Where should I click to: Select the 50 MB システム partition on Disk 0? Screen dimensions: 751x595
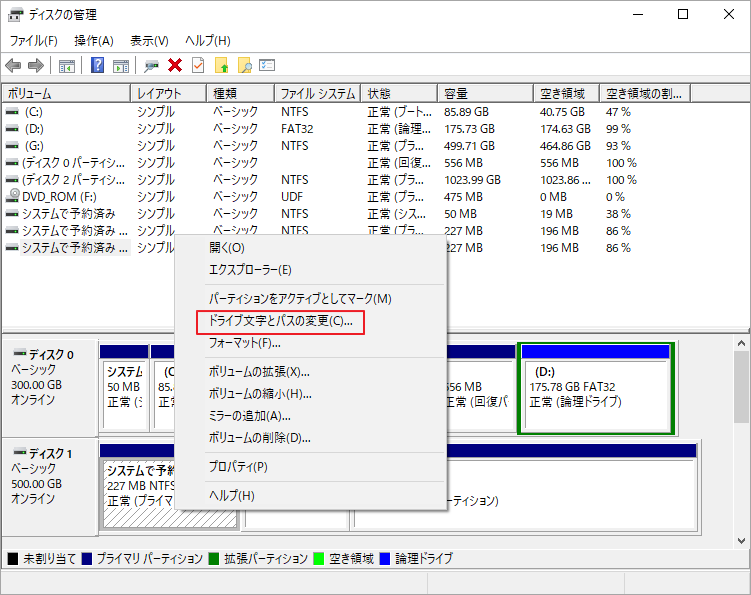coord(124,388)
